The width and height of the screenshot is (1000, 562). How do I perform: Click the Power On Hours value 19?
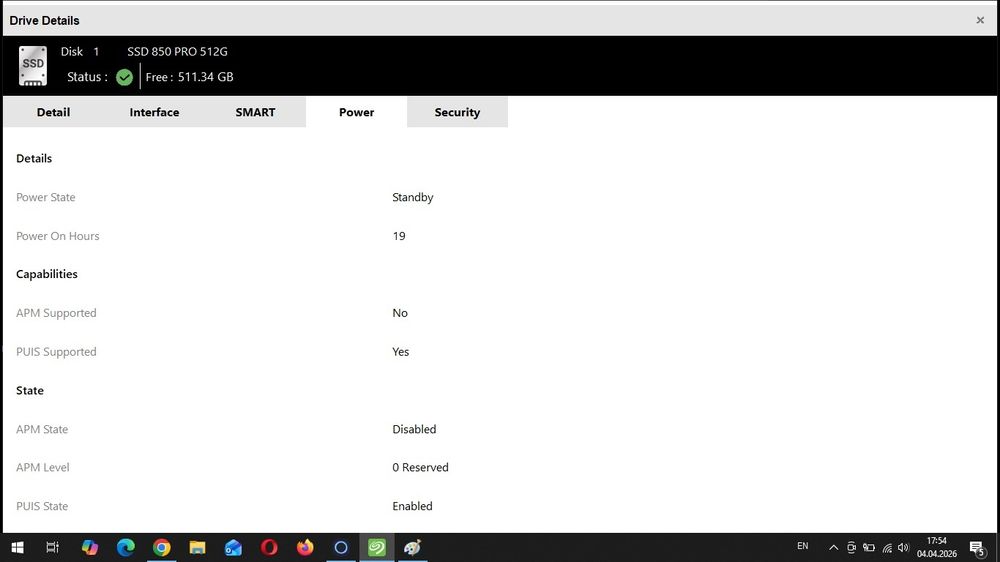(x=399, y=236)
